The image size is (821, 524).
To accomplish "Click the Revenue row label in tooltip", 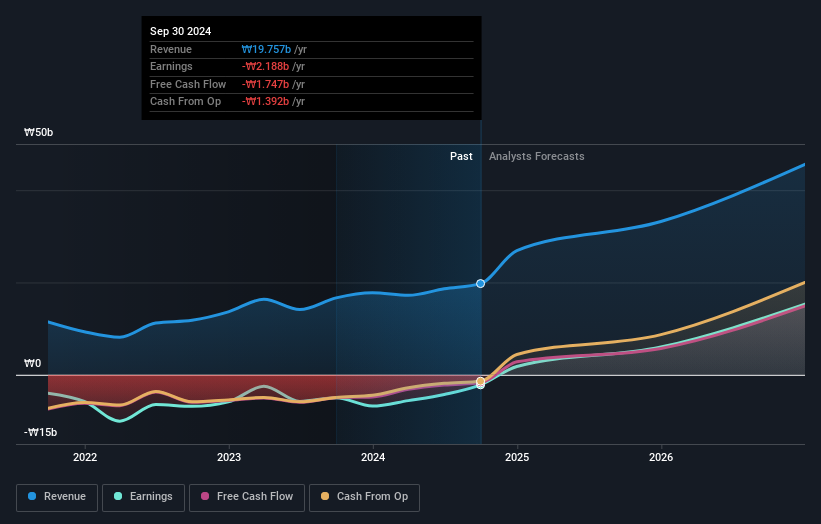I will tap(171, 49).
